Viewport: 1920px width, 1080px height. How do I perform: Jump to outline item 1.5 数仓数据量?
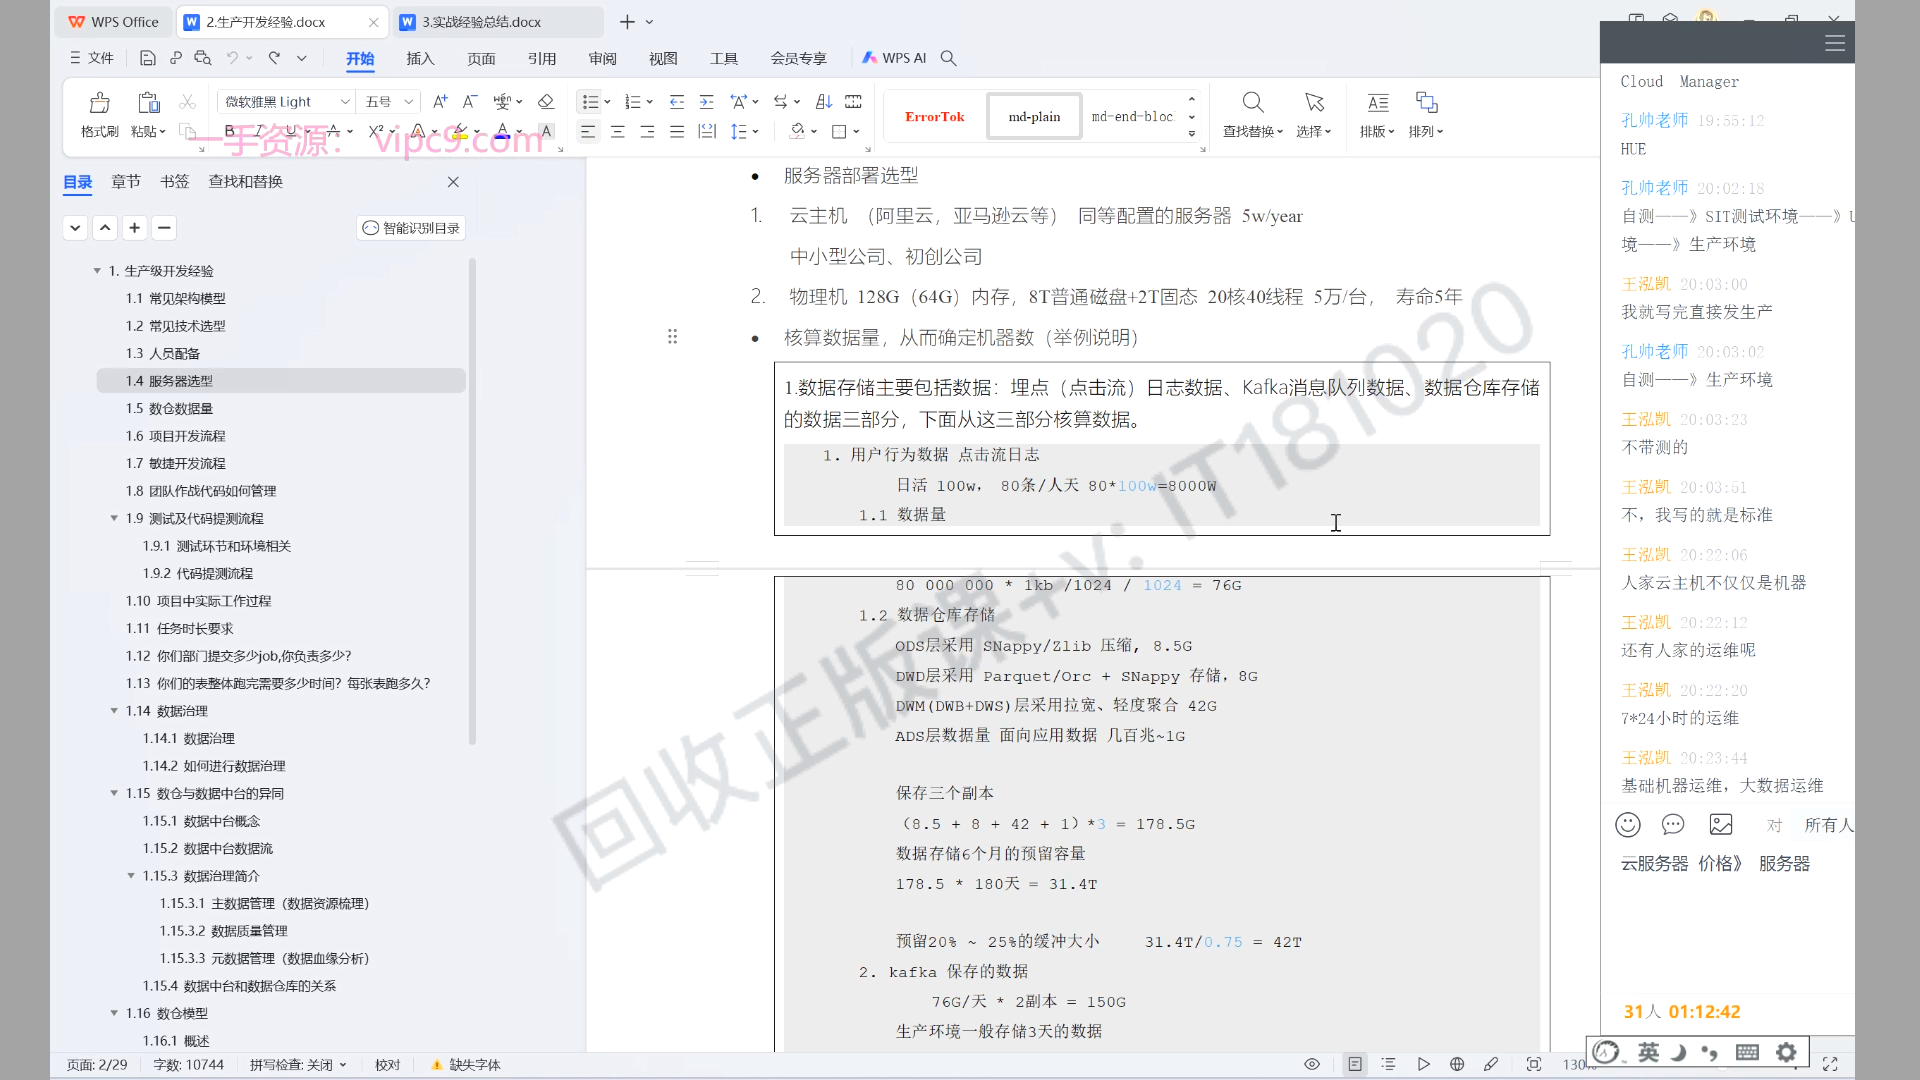pos(169,409)
